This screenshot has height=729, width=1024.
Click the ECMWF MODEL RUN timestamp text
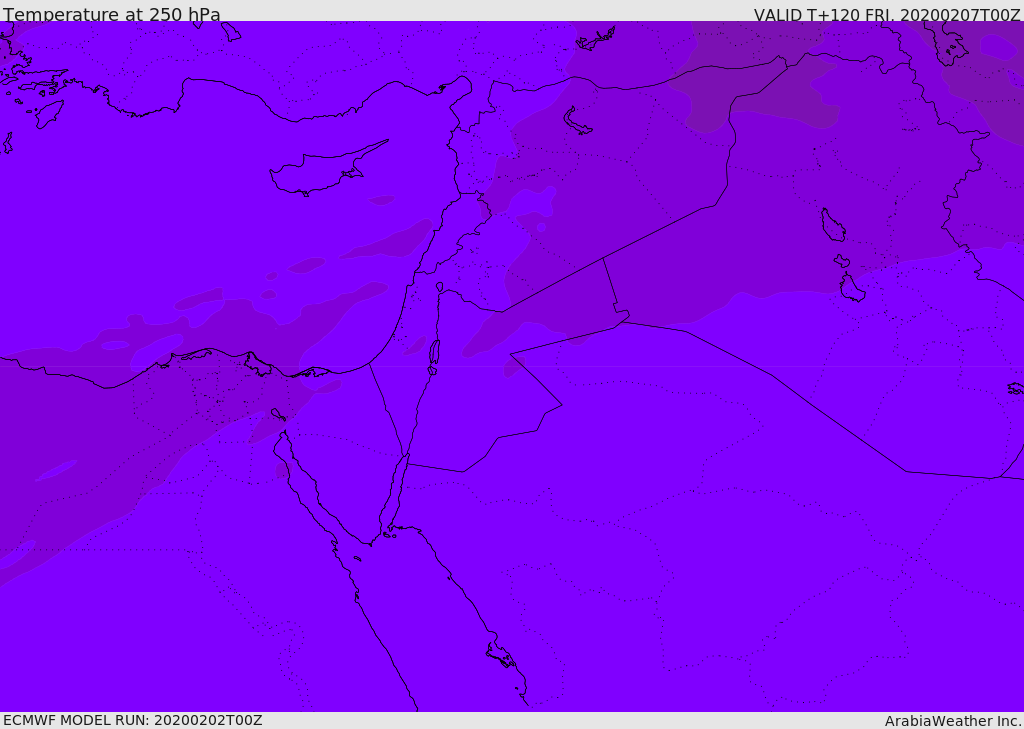coord(132,720)
